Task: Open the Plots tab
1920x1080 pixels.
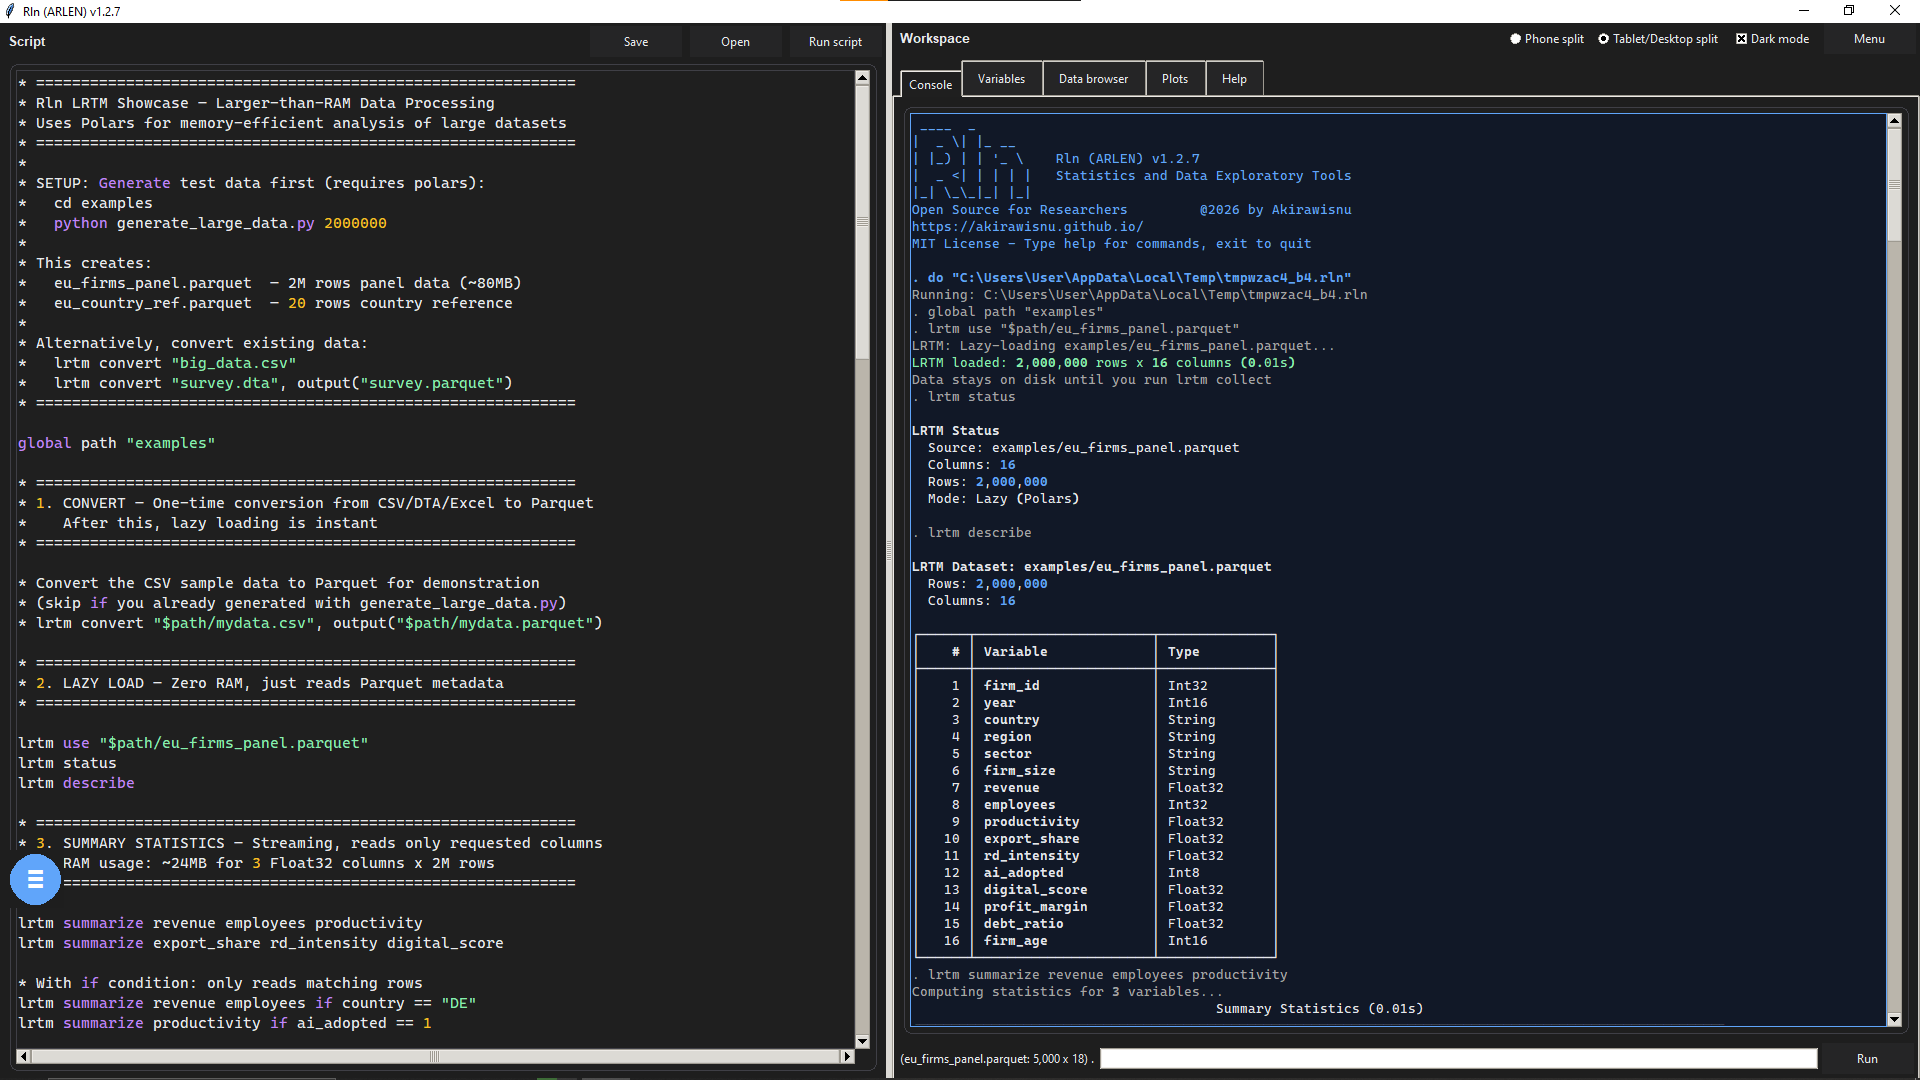Action: pos(1175,79)
